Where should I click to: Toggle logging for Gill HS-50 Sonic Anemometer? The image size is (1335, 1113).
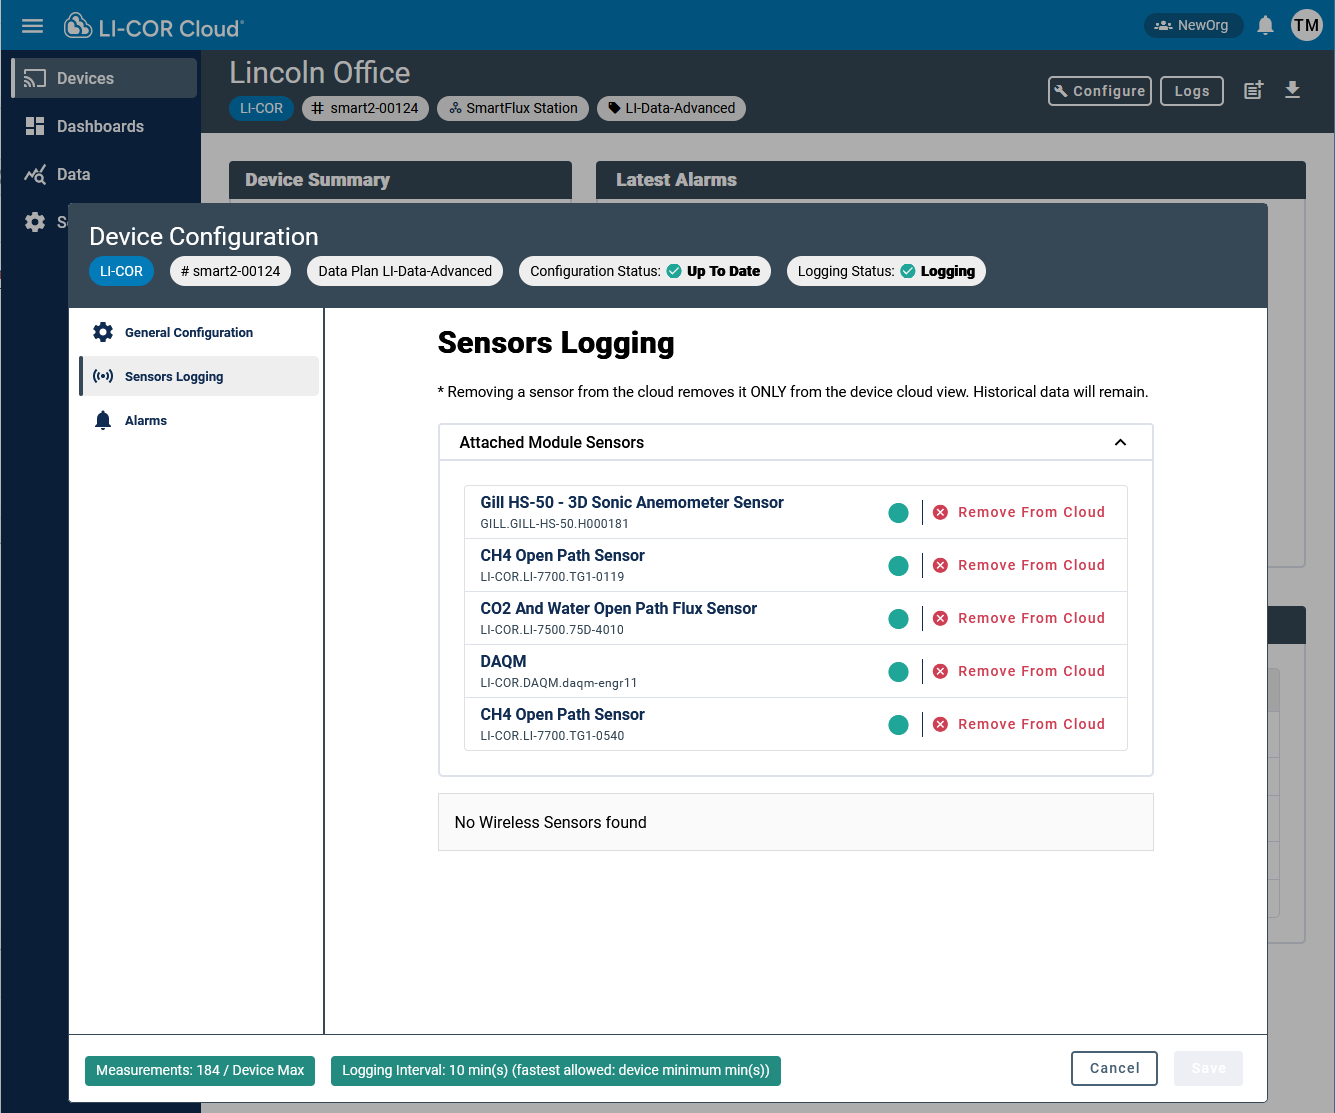(x=898, y=513)
